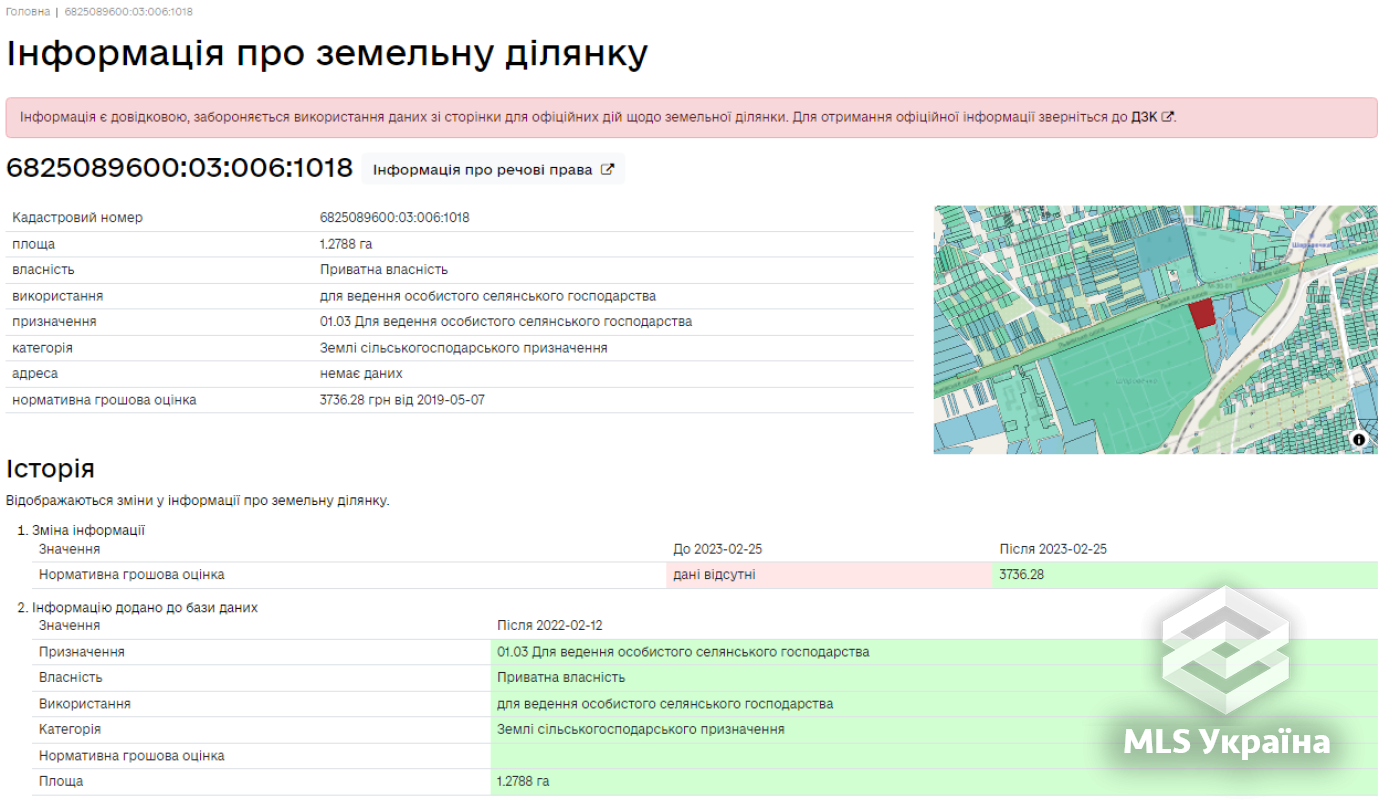Screen dimensions: 1400x809
Task: Click the pink notice text 'Інформація є довідковою'
Action: coord(103,117)
